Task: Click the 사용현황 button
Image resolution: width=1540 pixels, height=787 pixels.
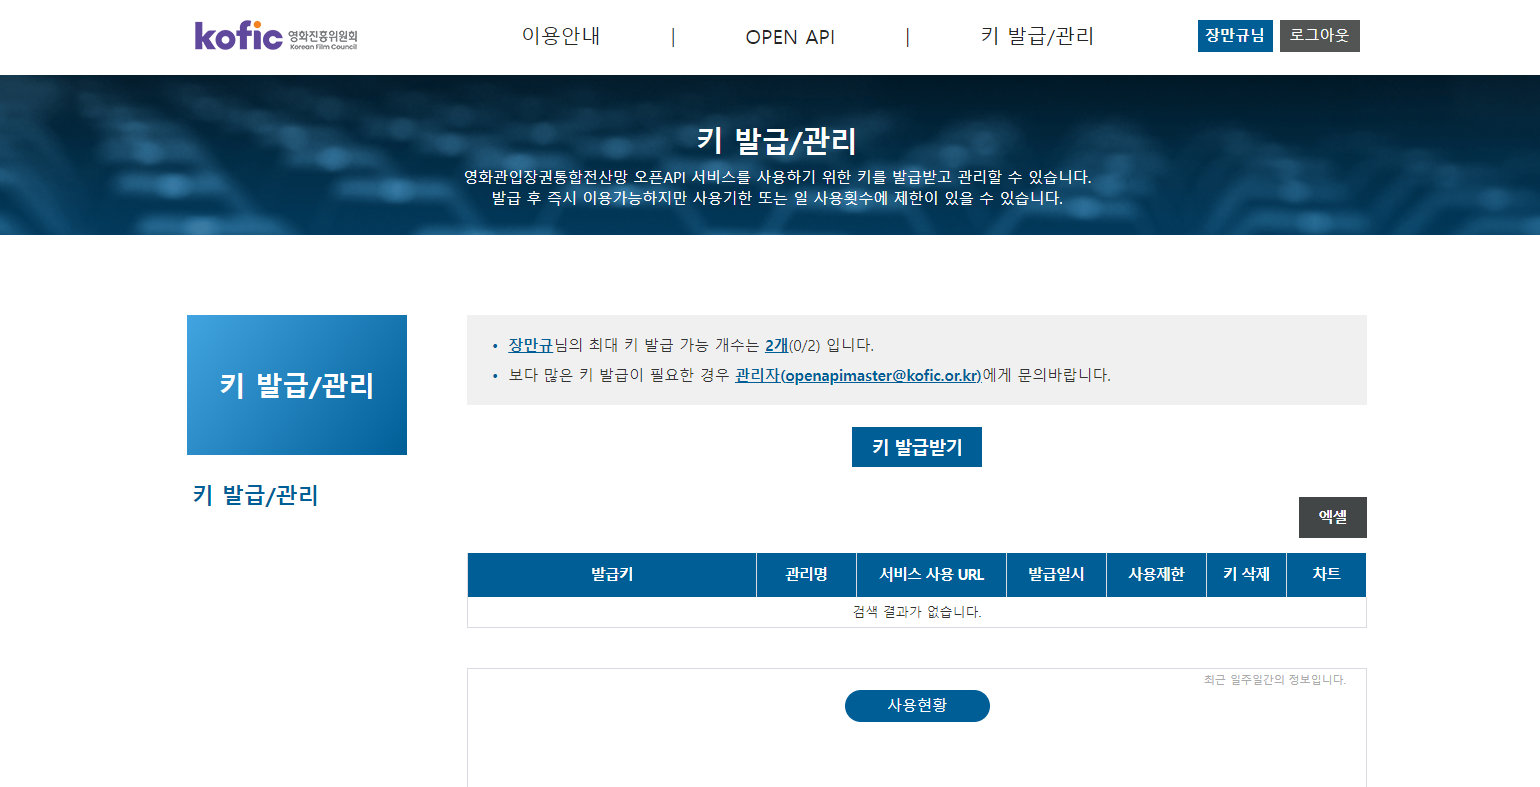Action: pos(917,705)
